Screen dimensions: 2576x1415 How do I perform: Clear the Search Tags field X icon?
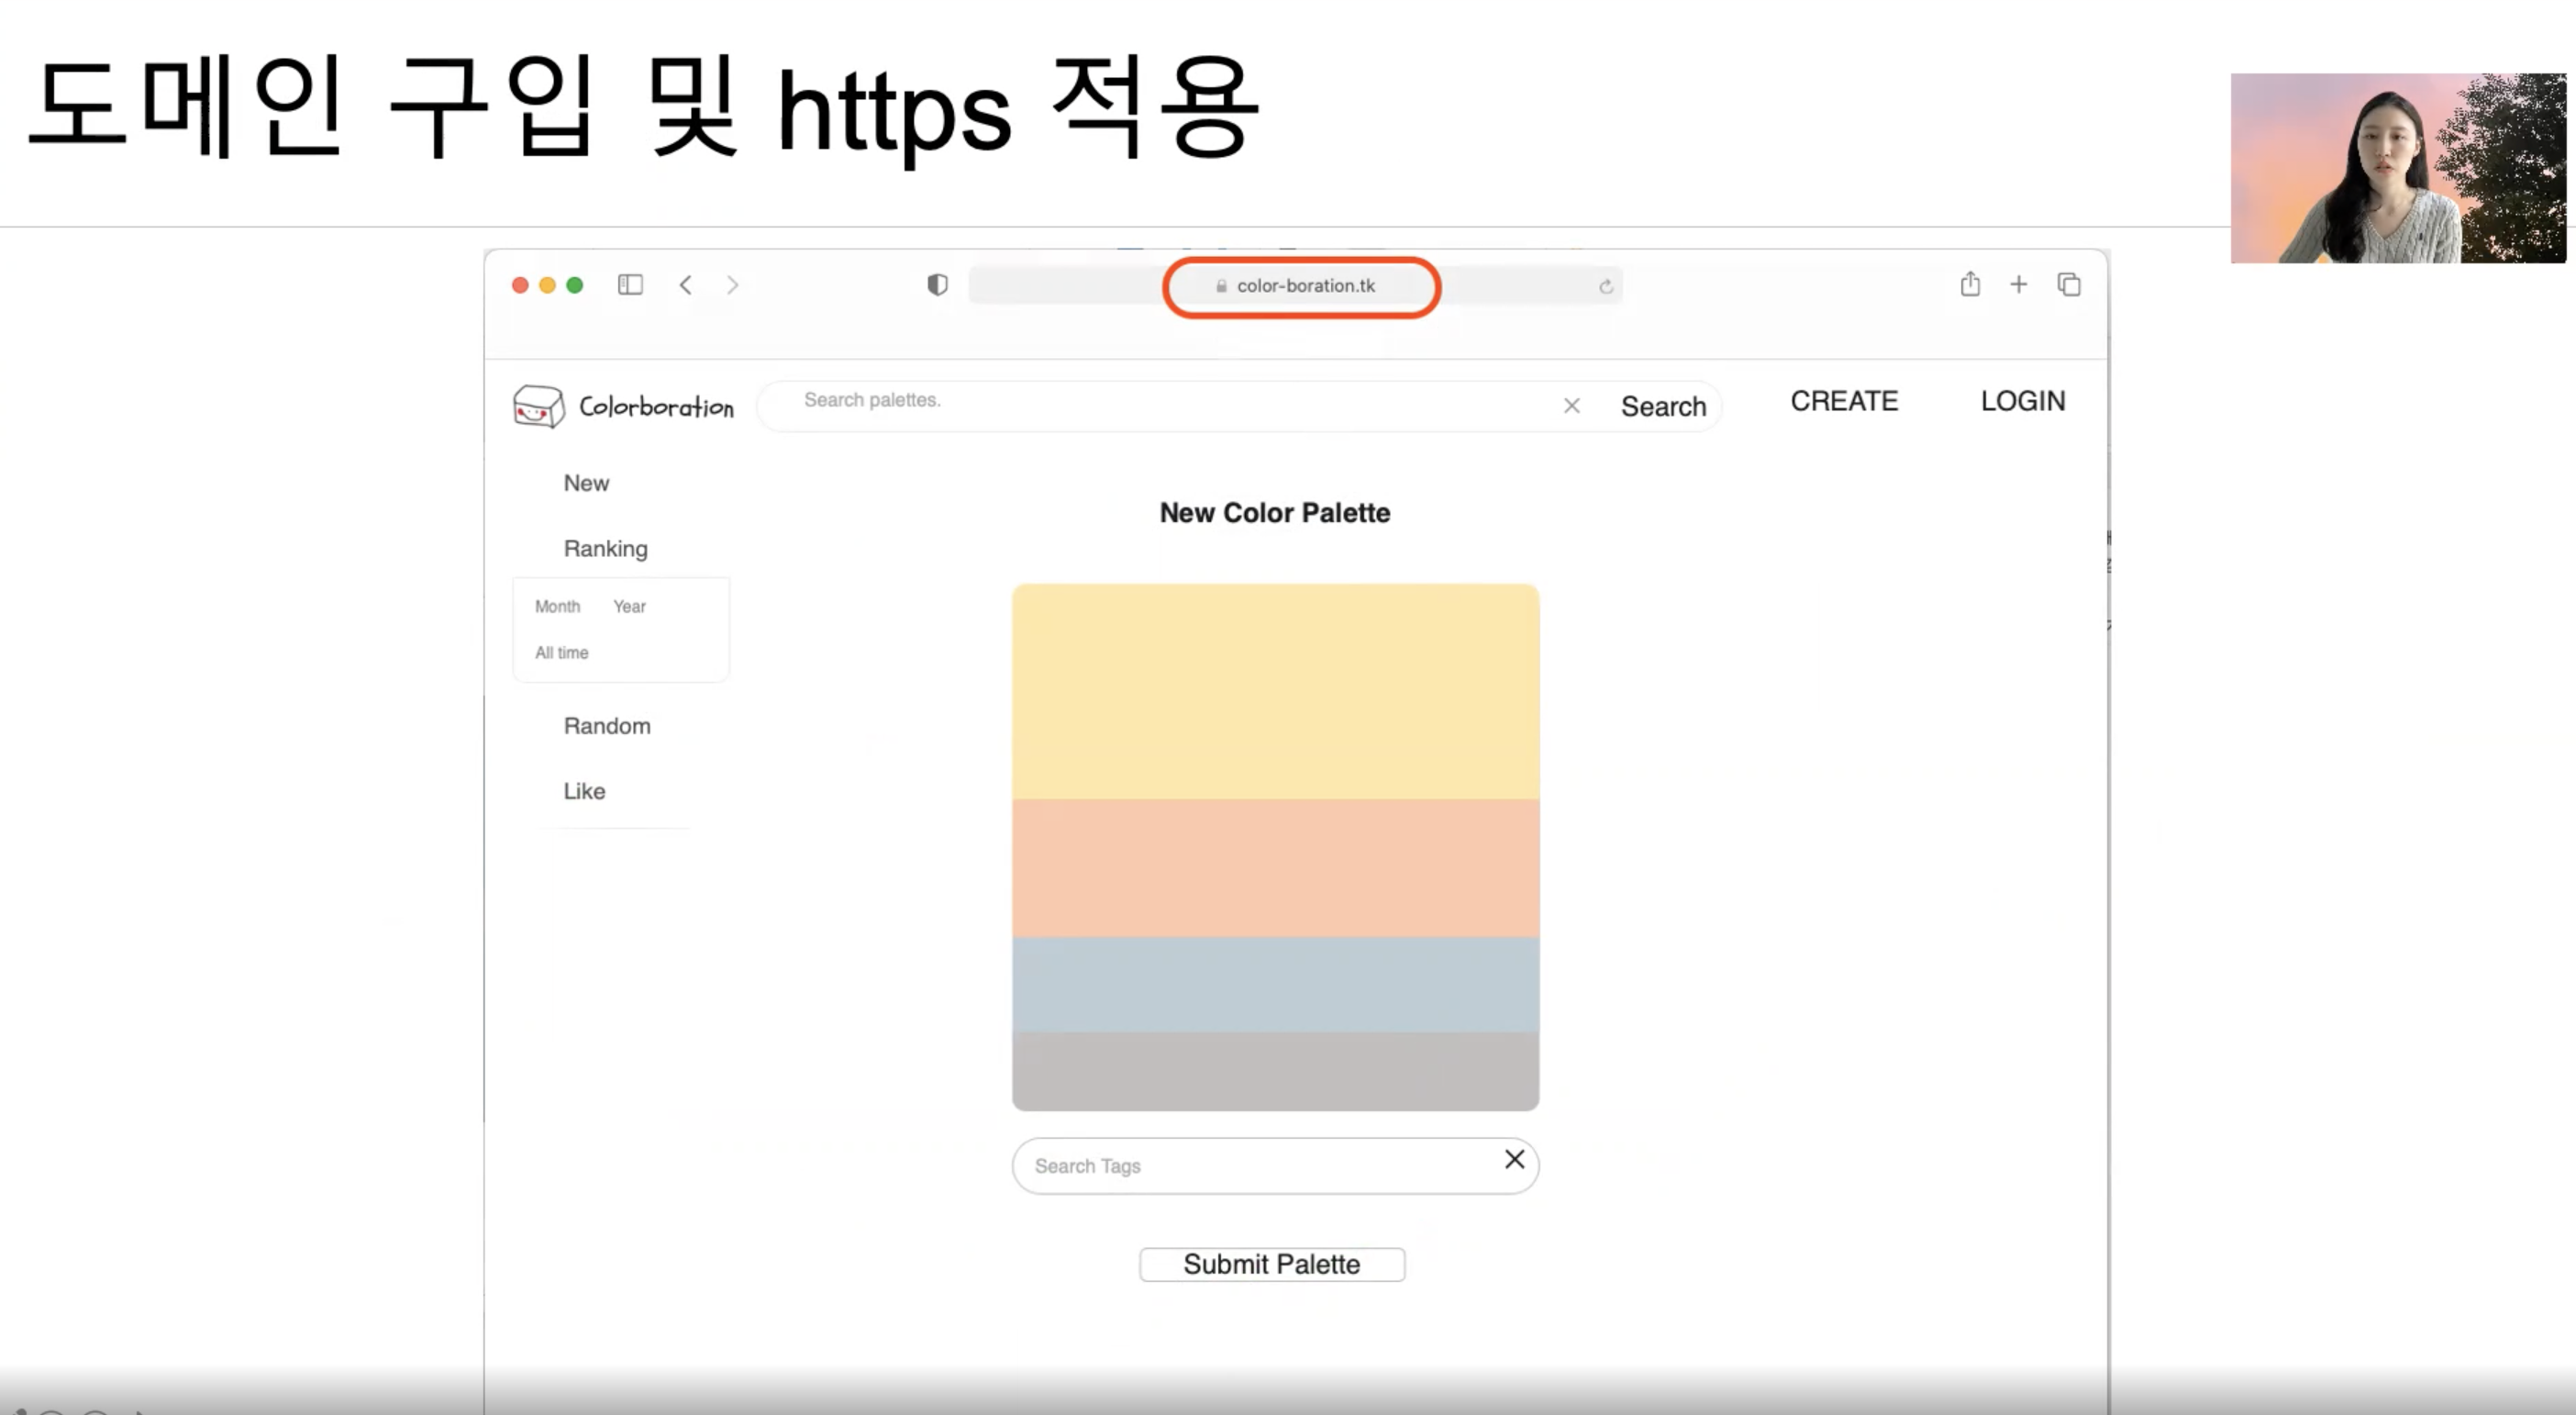pos(1514,1159)
